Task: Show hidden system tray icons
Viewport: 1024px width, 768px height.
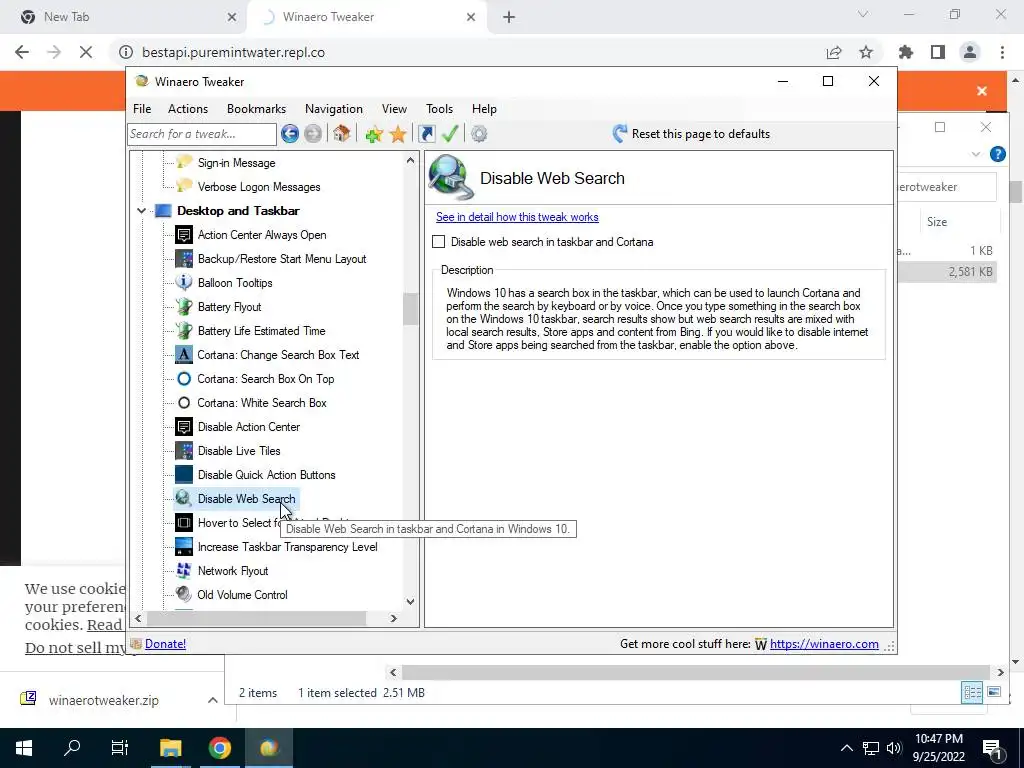Action: (x=846, y=748)
